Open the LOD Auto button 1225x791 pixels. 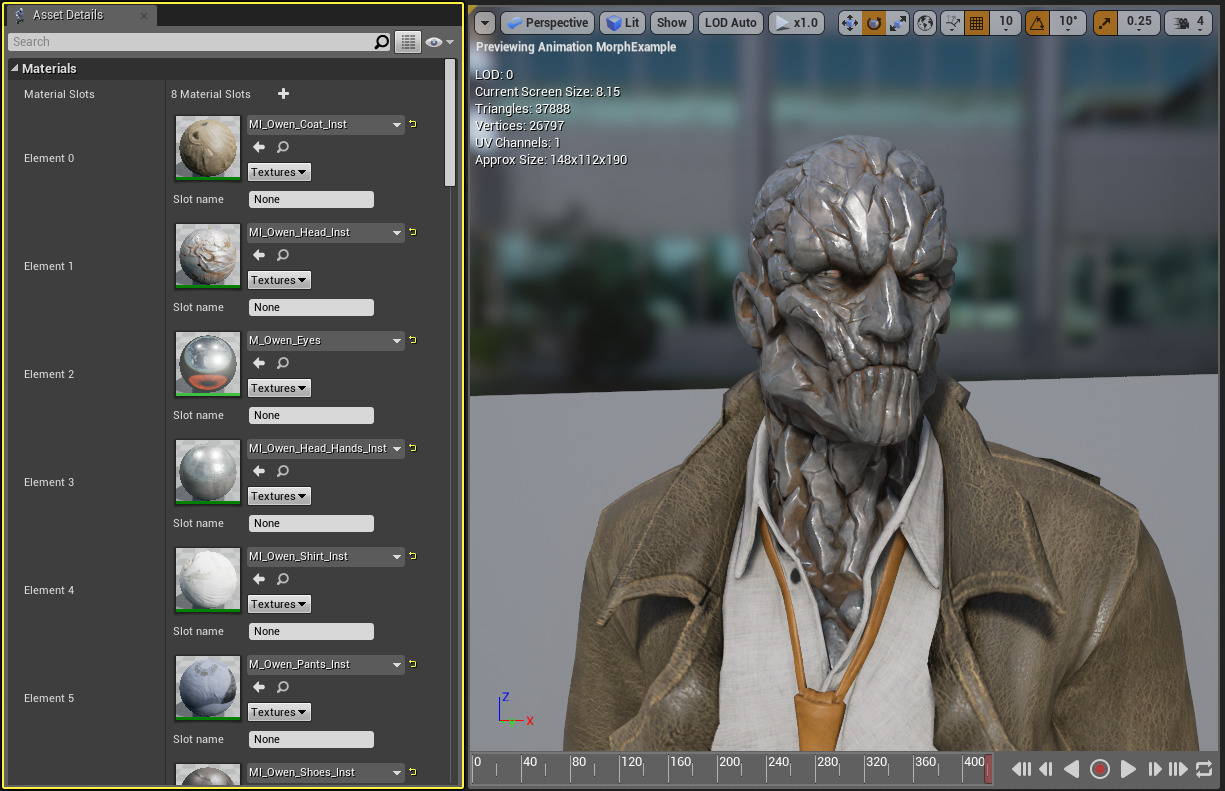tap(730, 23)
